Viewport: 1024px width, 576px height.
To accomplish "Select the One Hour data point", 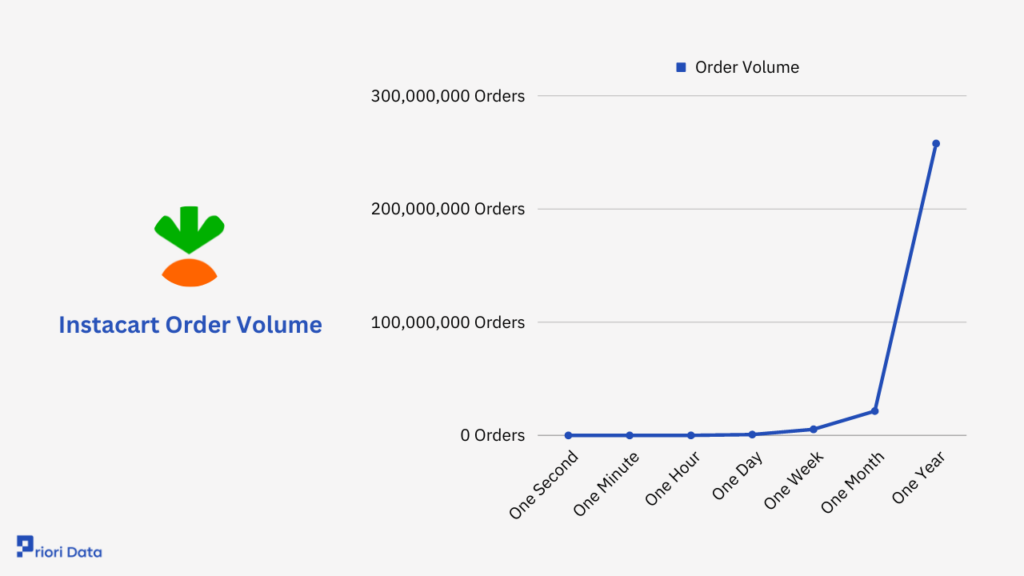I will click(x=691, y=436).
